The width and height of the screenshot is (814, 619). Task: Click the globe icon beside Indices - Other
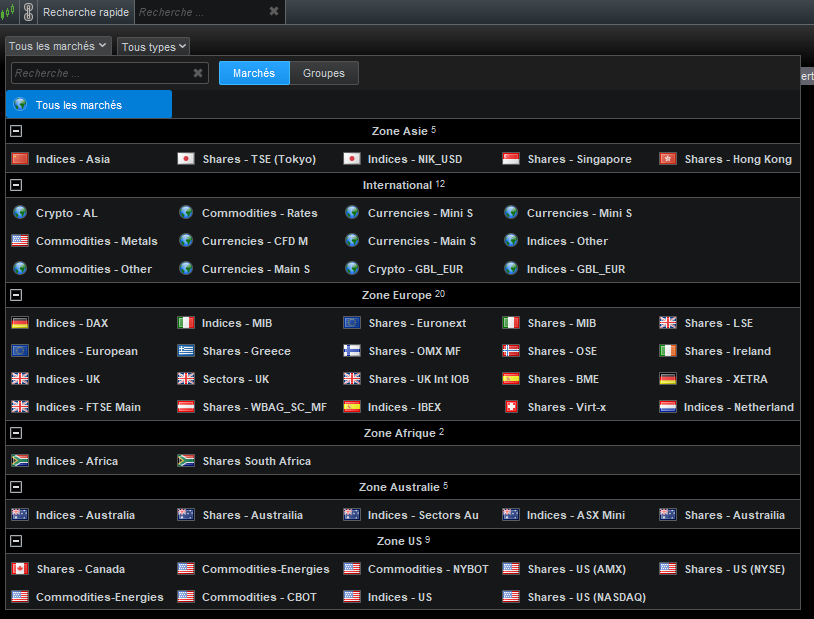(511, 240)
